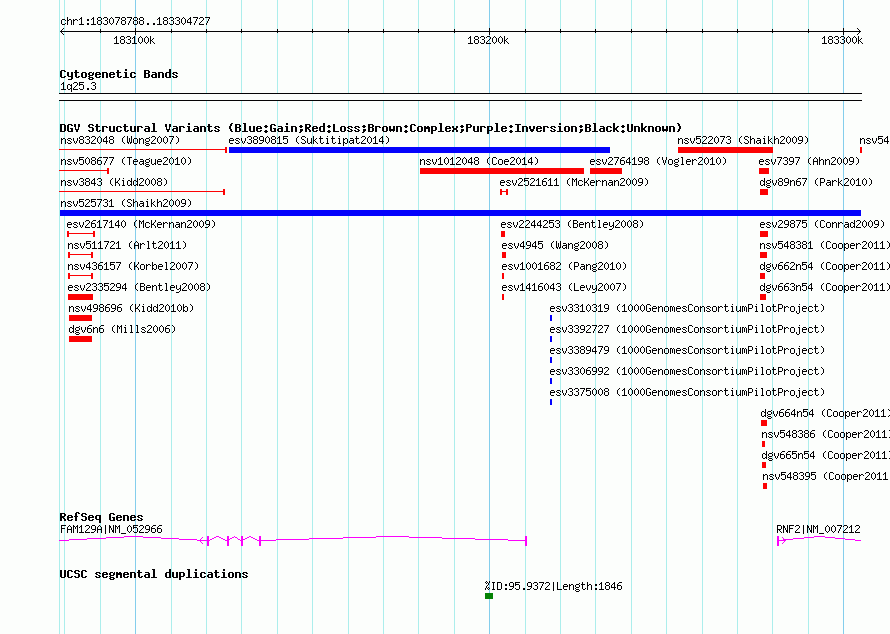This screenshot has width=890, height=634.
Task: Select the green segmental duplication block
Action: click(489, 596)
